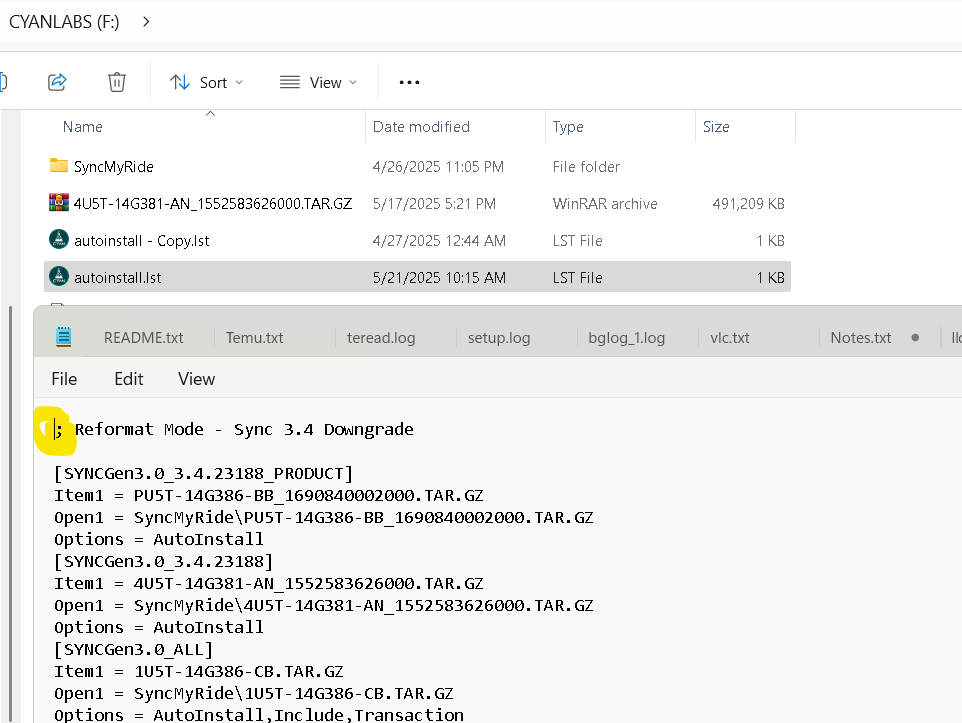The image size is (962, 723).
Task: Click the icon of autoinstall - Copy.lst
Action: [59, 239]
